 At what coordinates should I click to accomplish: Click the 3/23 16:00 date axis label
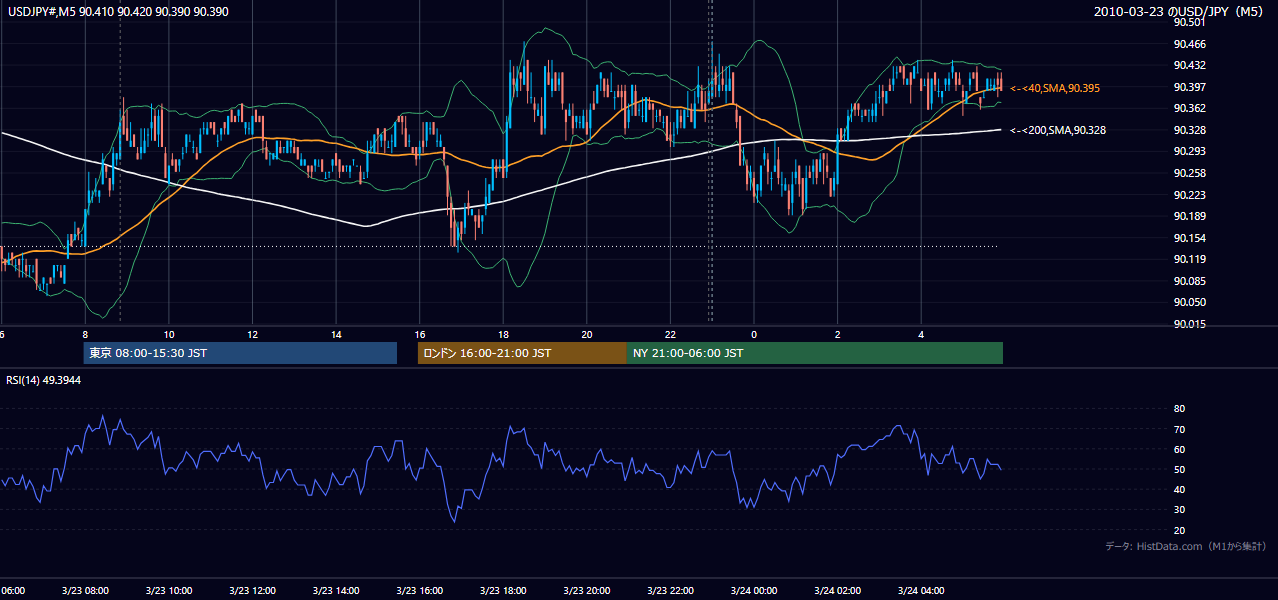[419, 591]
